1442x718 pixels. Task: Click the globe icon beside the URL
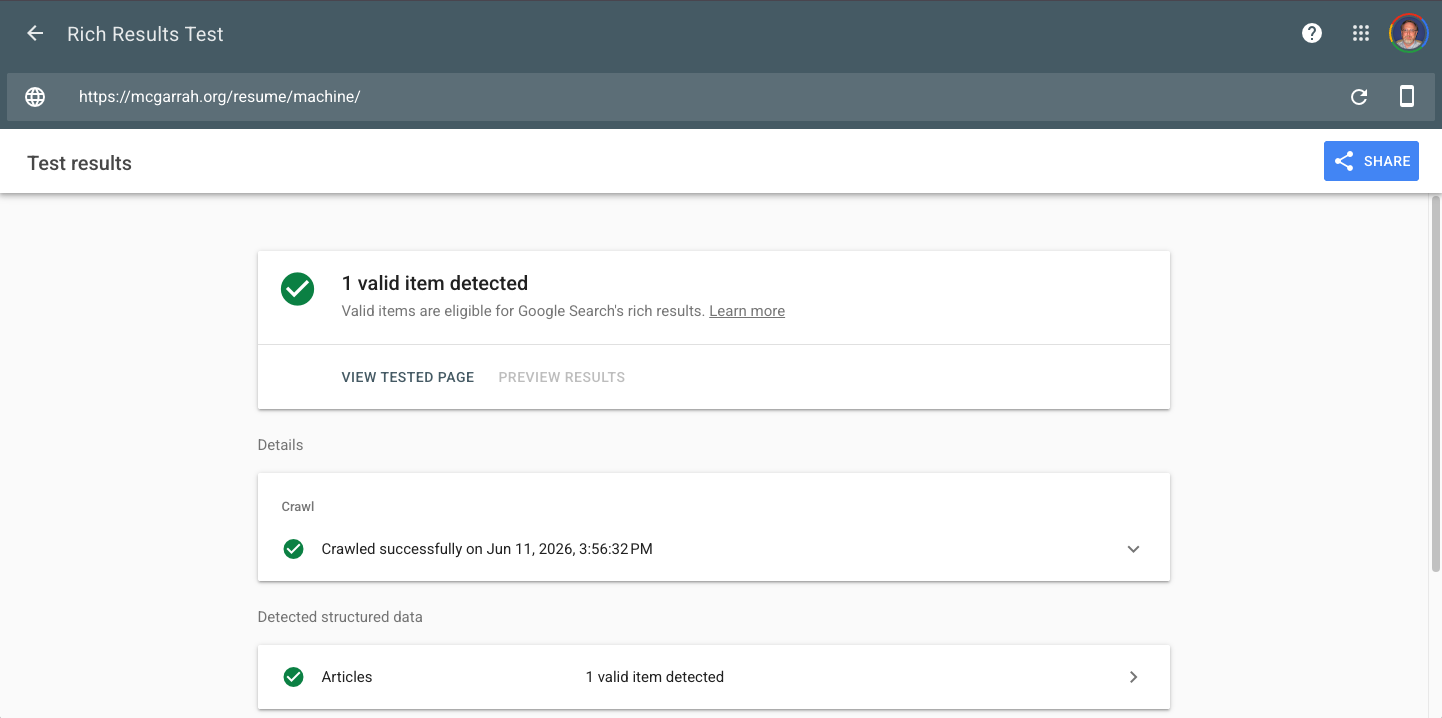[x=35, y=97]
